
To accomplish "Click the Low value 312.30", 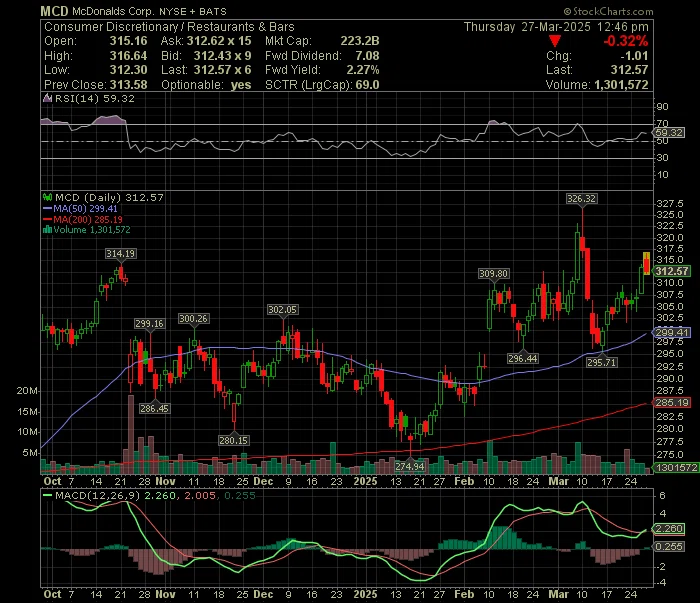I will tap(129, 70).
